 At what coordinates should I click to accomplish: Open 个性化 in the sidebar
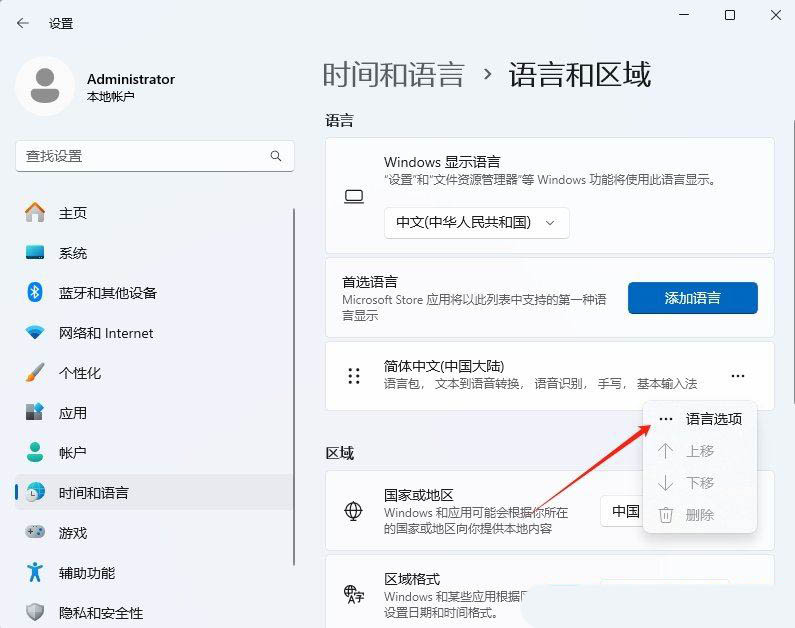(152, 373)
